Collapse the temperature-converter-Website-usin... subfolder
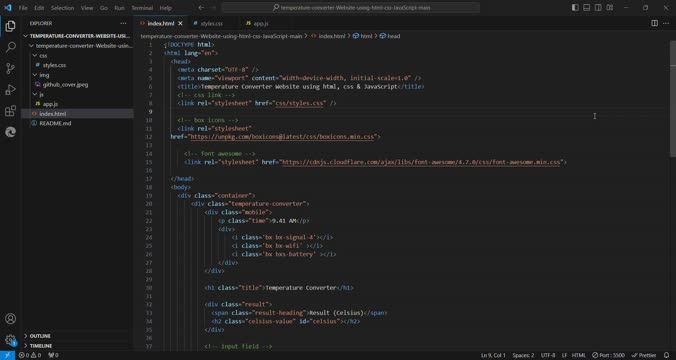Screen dimensions: 676x360 (x=78, y=46)
